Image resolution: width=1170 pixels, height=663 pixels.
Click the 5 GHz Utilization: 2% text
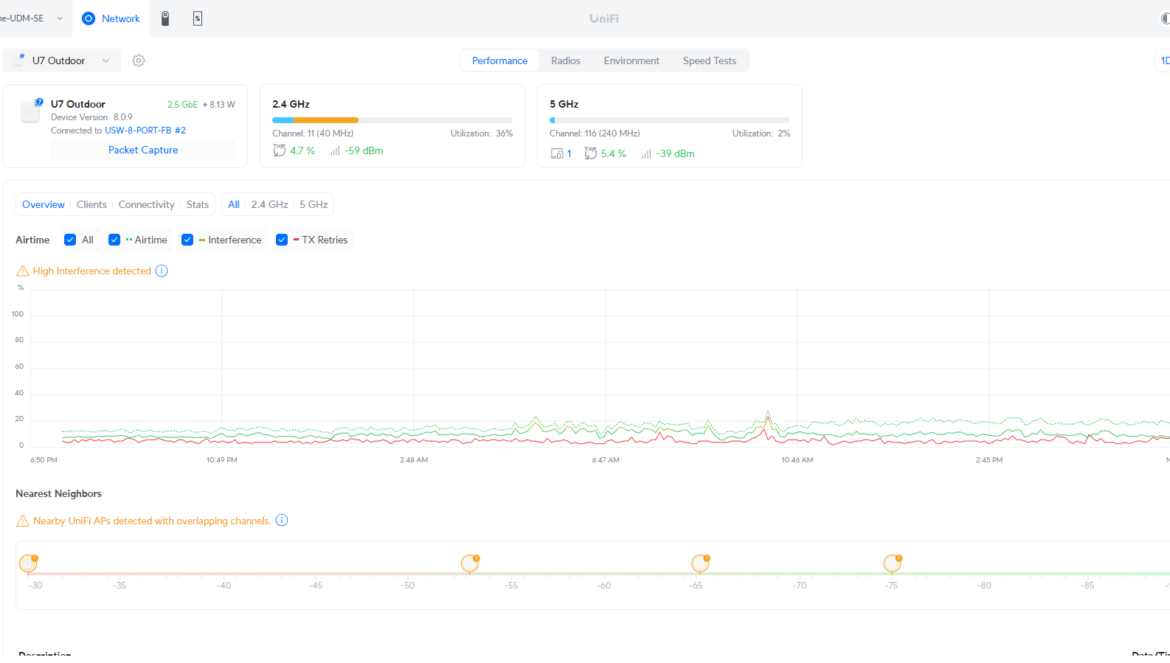click(x=761, y=133)
